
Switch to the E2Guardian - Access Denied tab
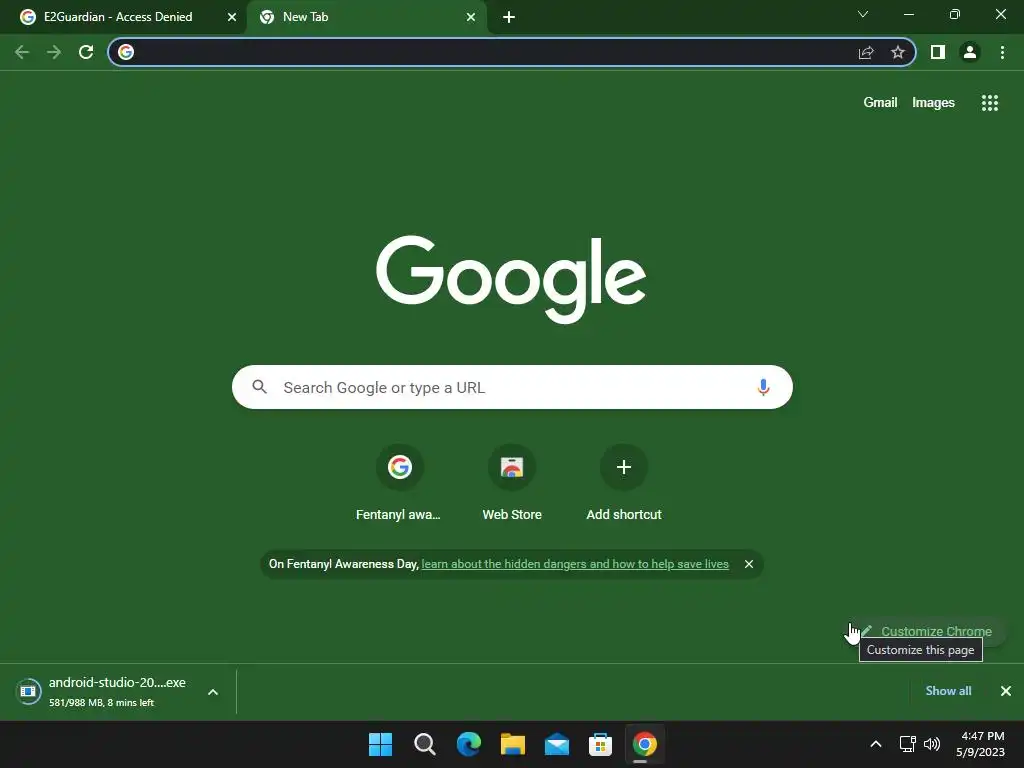coord(123,17)
